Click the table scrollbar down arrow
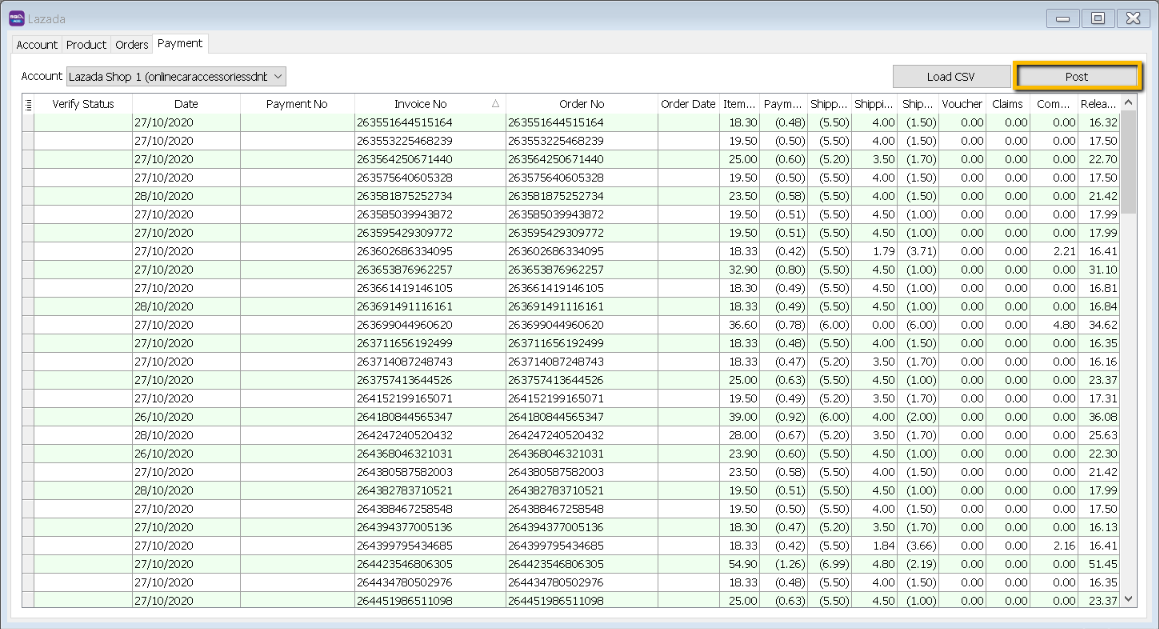This screenshot has width=1159, height=629. point(1129,599)
